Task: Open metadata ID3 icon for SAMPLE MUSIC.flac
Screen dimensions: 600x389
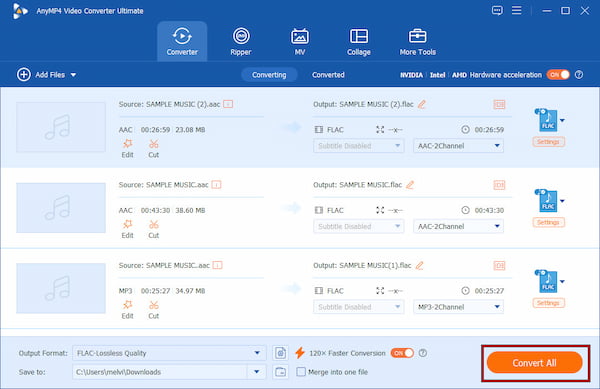Action: (499, 185)
